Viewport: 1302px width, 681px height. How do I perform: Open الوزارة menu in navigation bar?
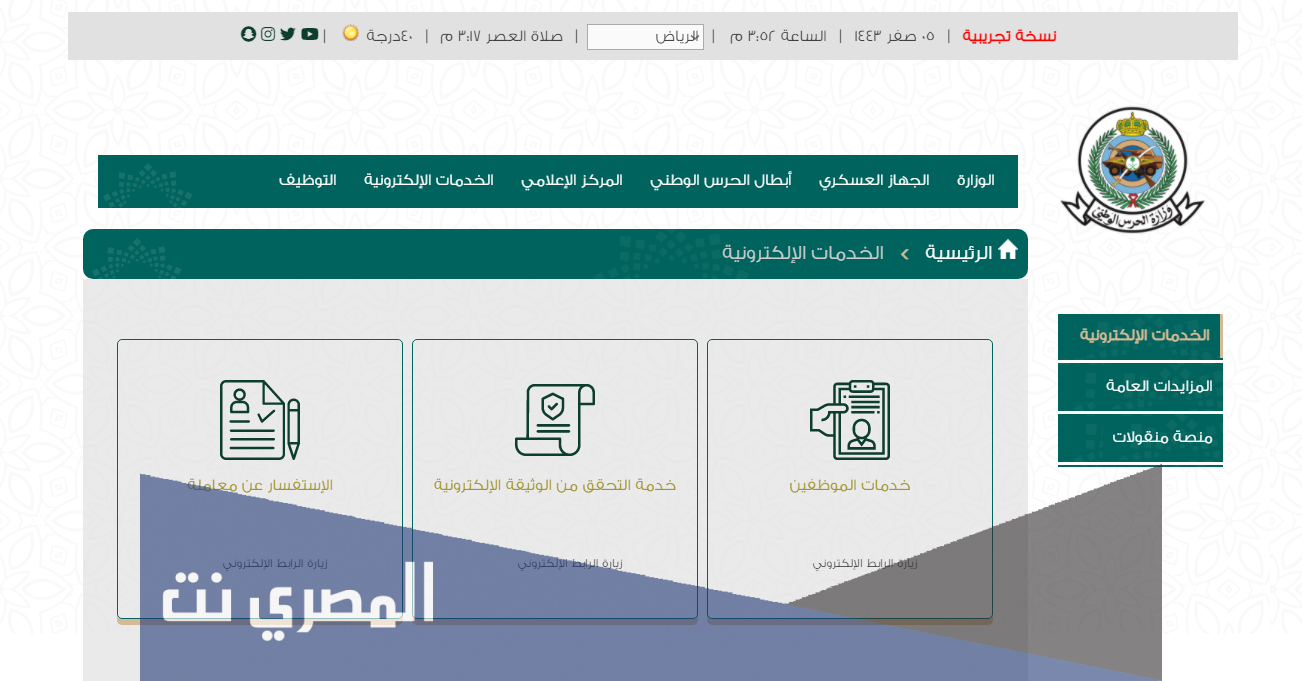(975, 181)
